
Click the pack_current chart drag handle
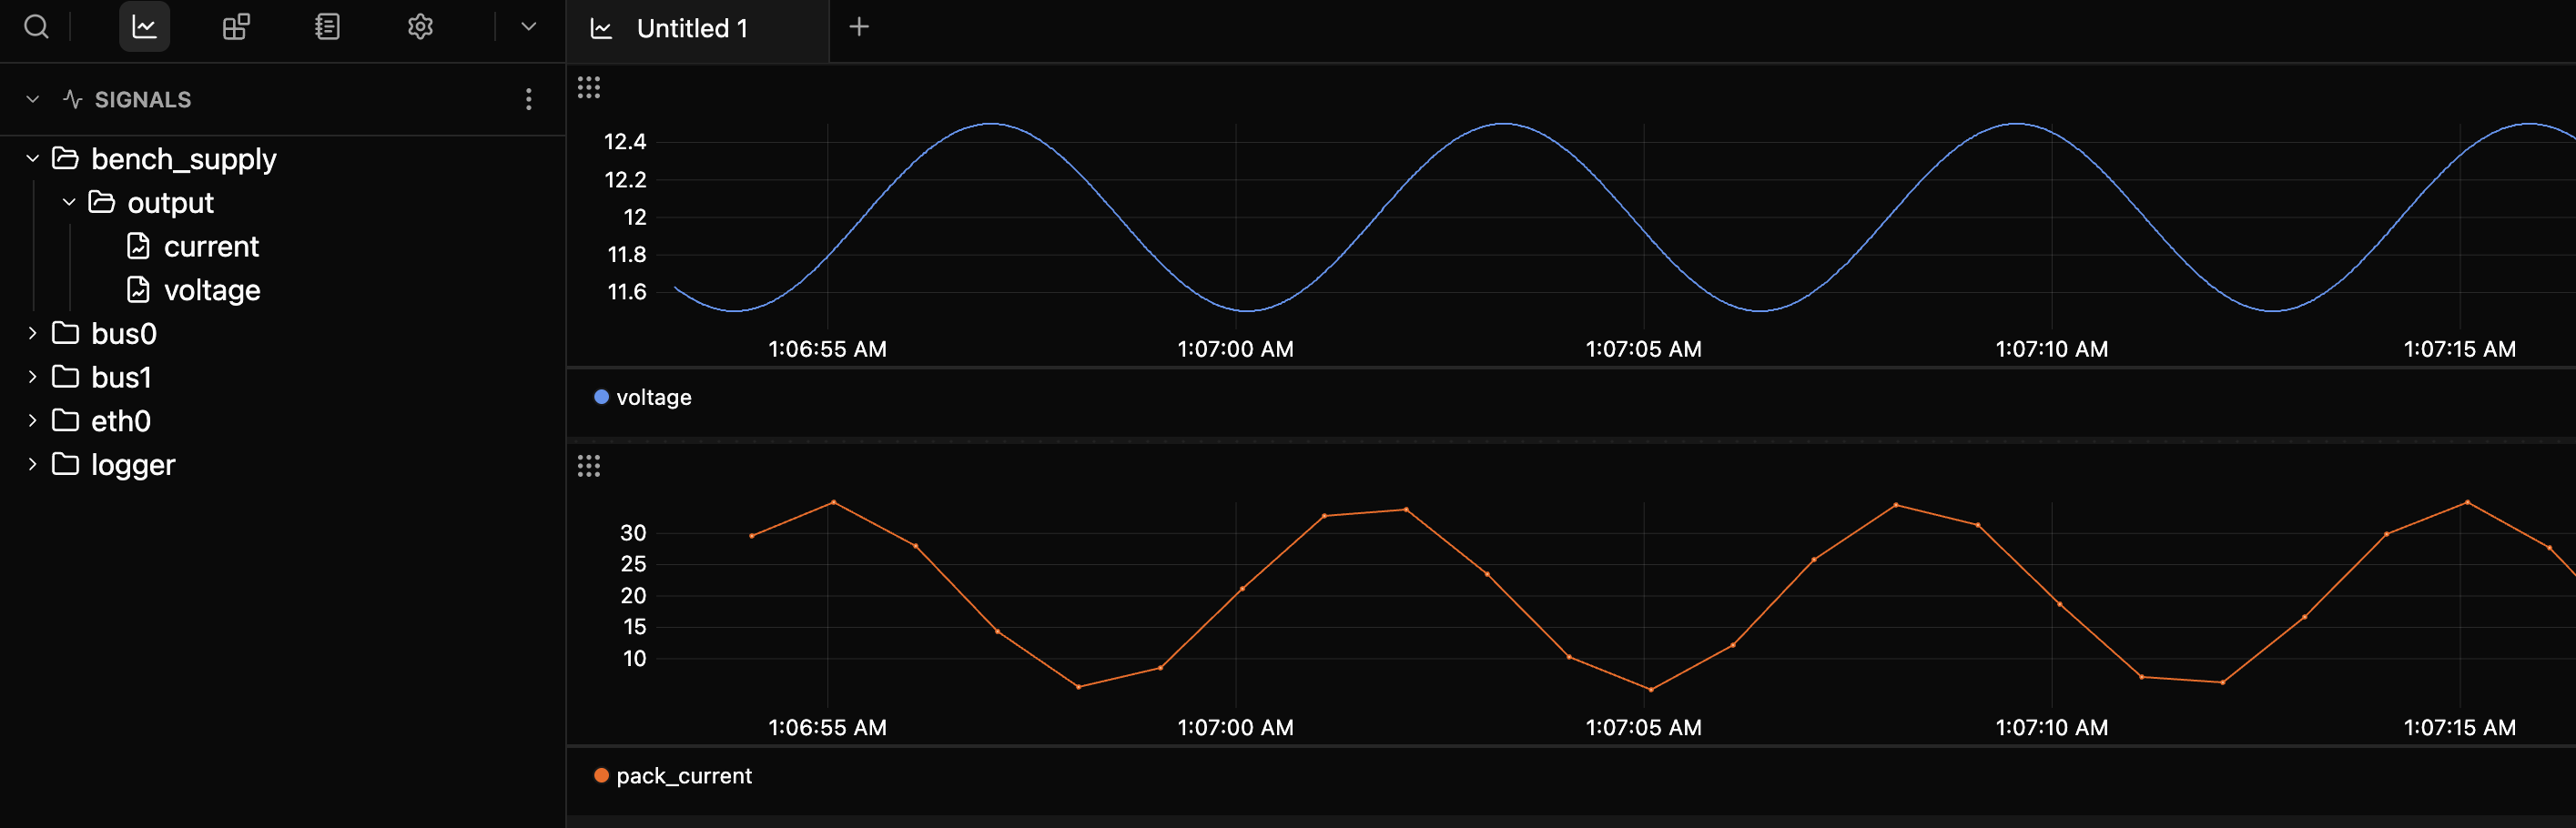point(589,466)
